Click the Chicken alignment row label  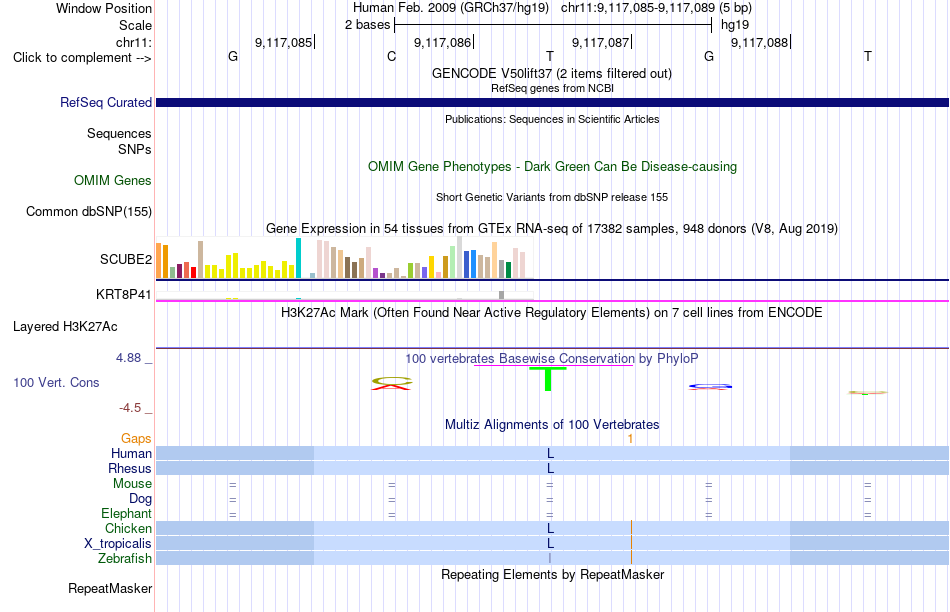point(128,528)
